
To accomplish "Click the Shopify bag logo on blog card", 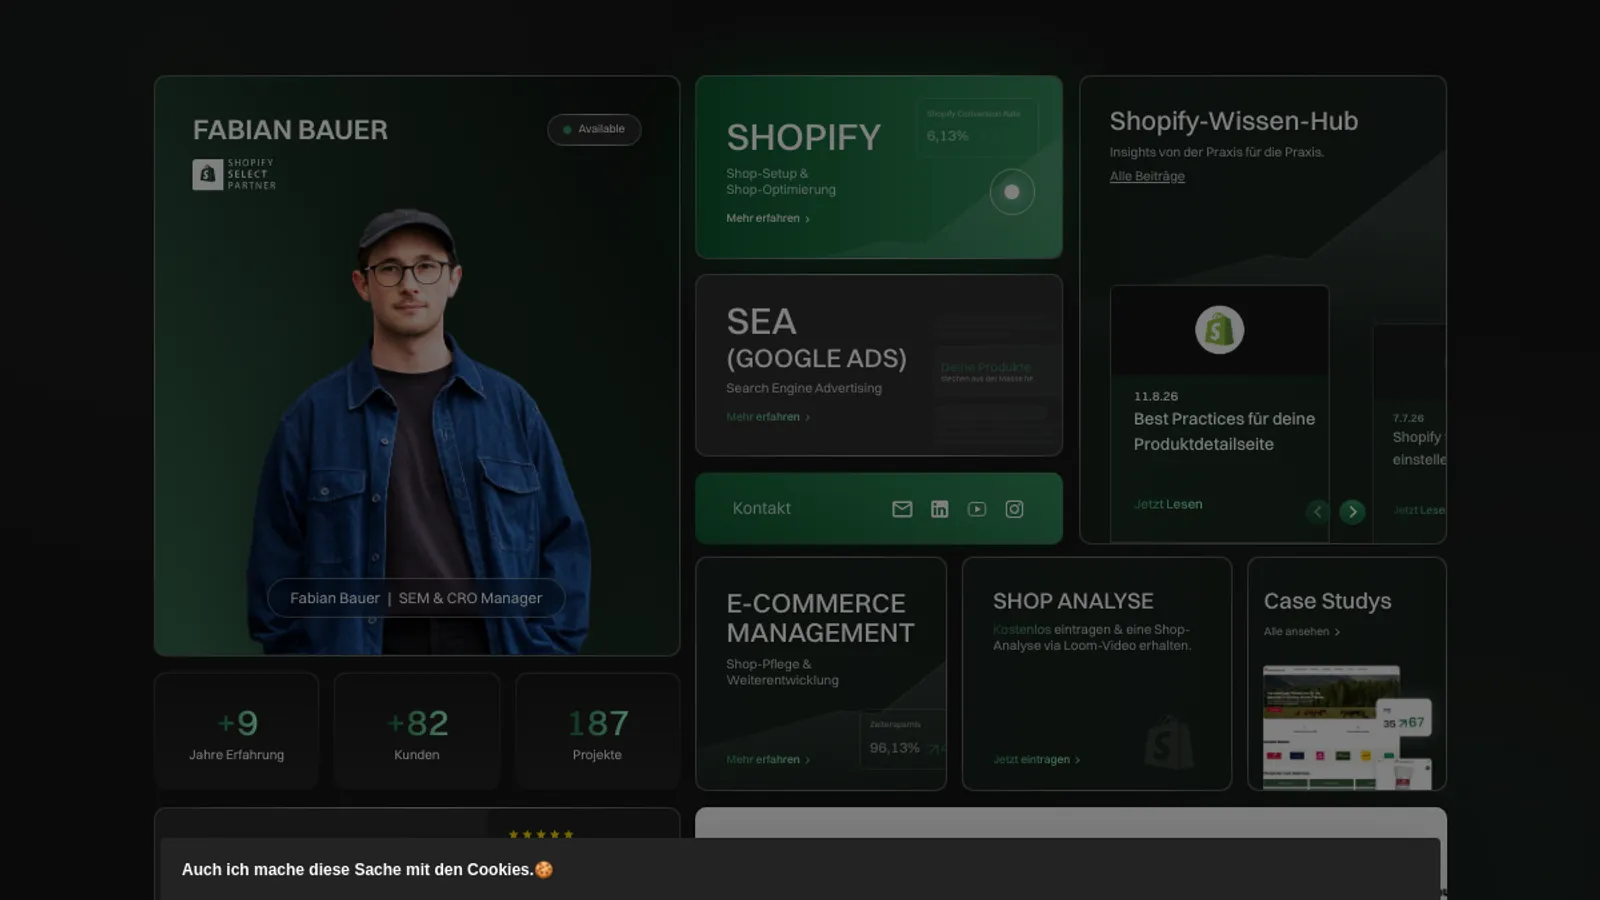I will [1219, 330].
